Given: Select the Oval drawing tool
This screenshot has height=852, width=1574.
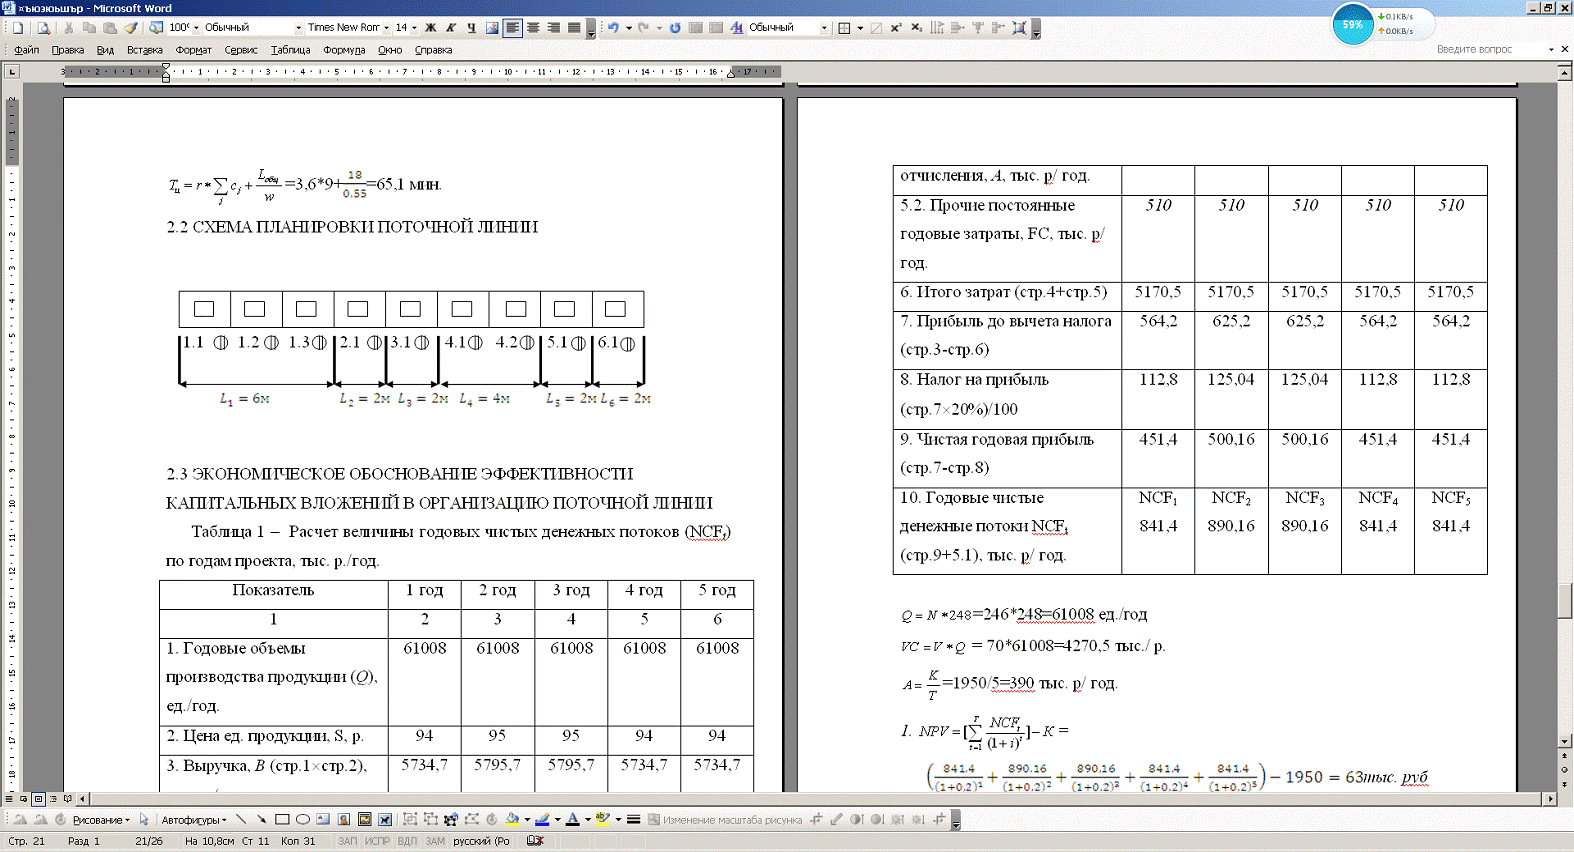Looking at the screenshot, I should point(302,820).
